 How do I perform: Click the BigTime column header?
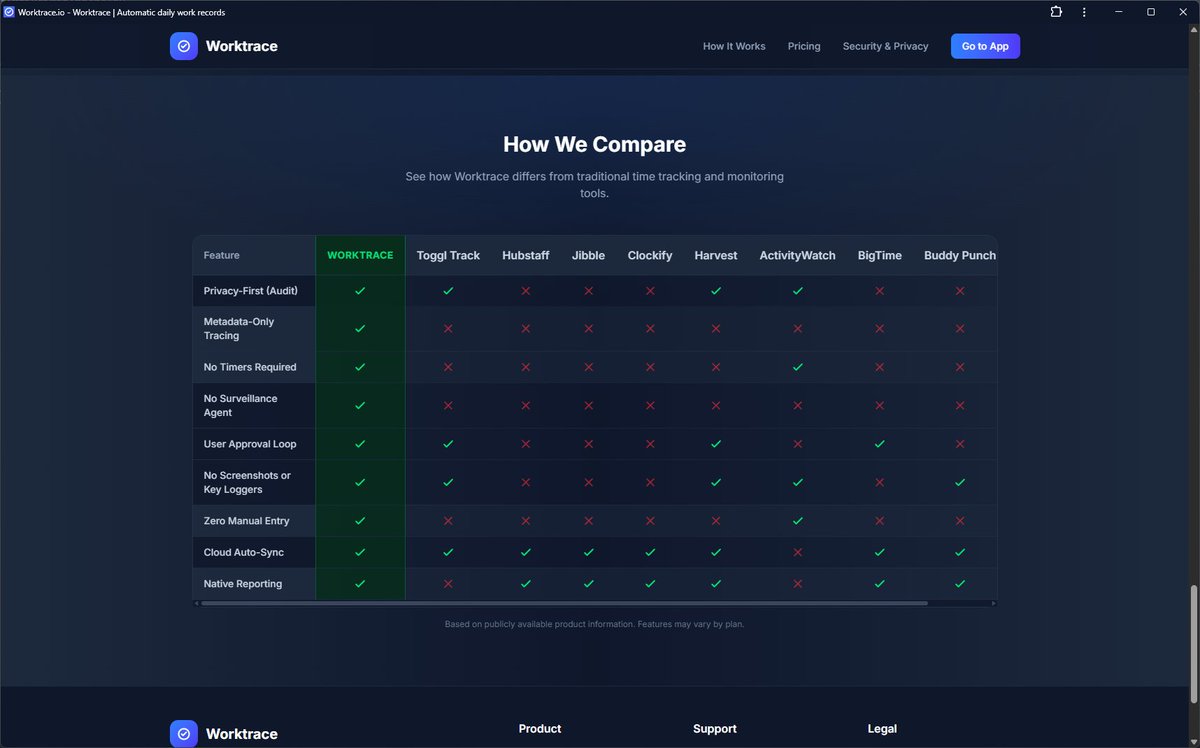click(x=880, y=255)
